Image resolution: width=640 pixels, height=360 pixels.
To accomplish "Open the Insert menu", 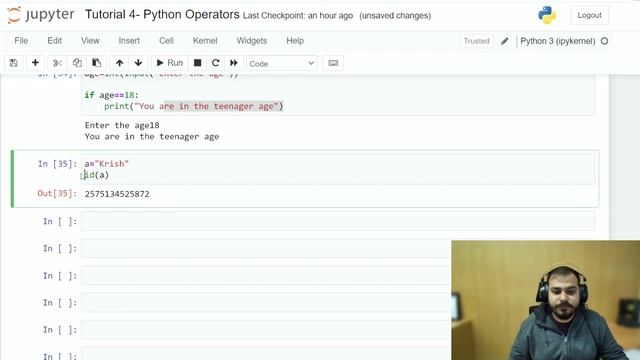I will pos(129,41).
